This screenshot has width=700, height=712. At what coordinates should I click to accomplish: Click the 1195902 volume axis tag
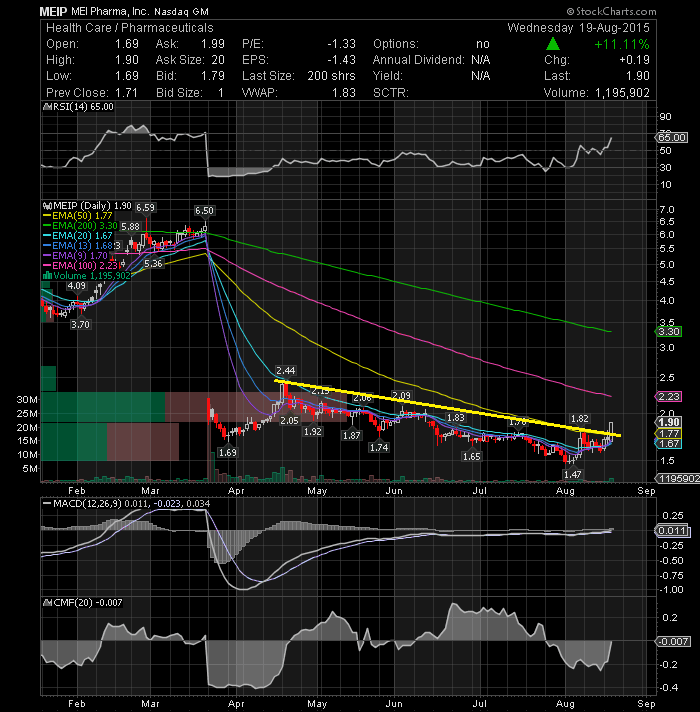point(678,479)
